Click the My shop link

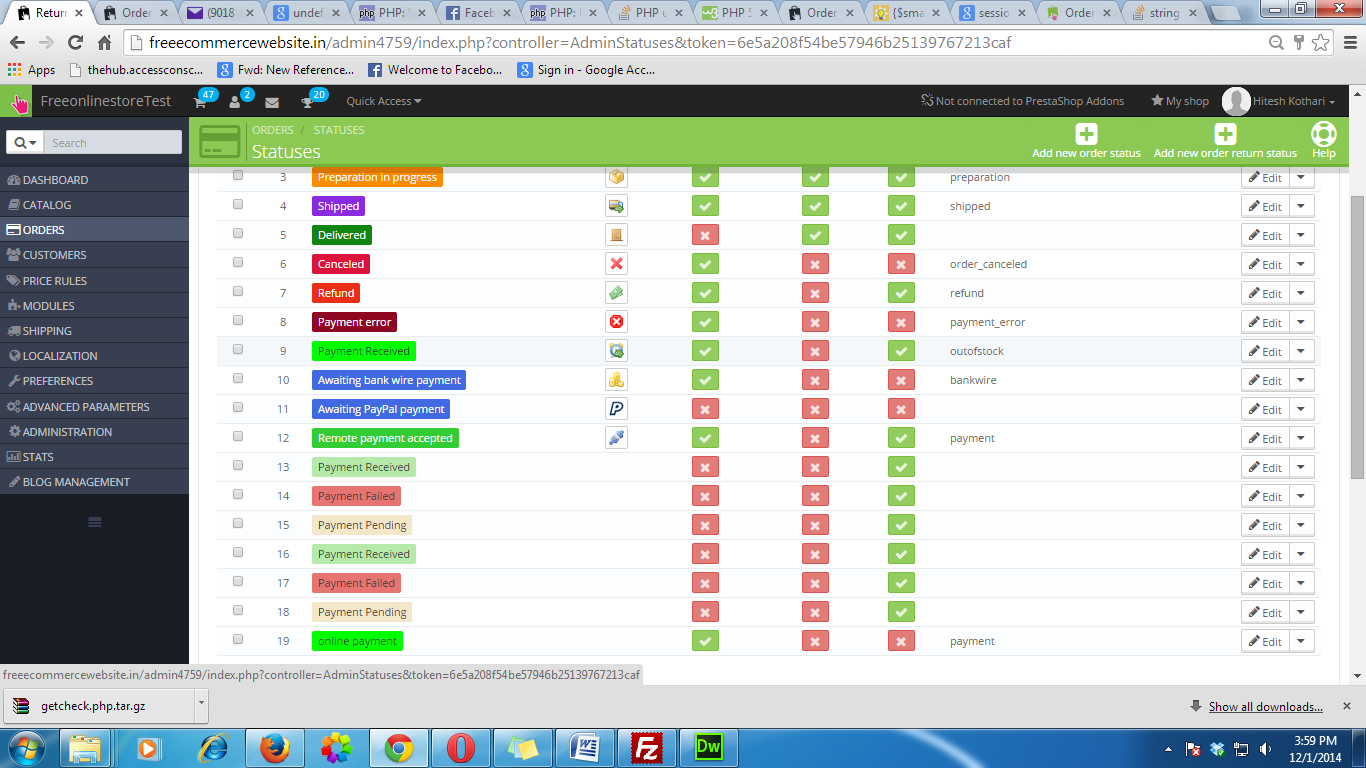[1179, 101]
